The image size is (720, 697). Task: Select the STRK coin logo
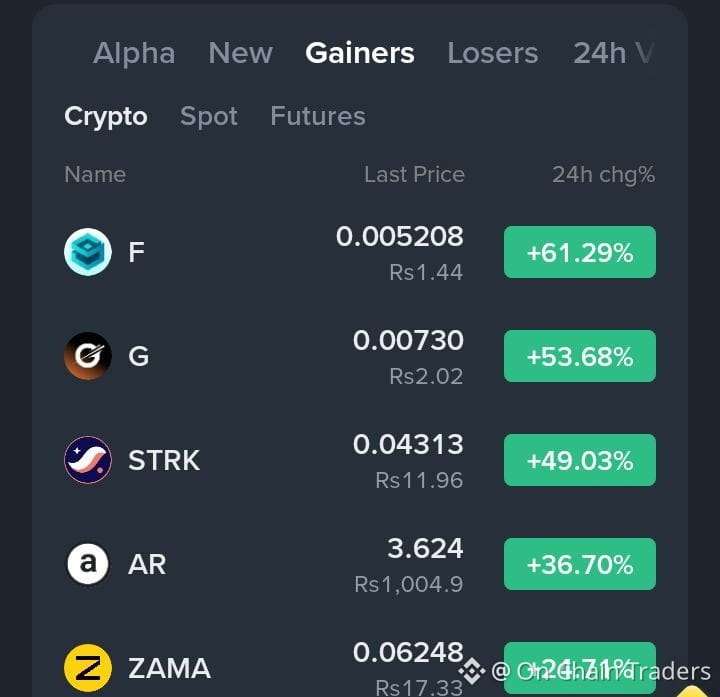pyautogui.click(x=88, y=460)
